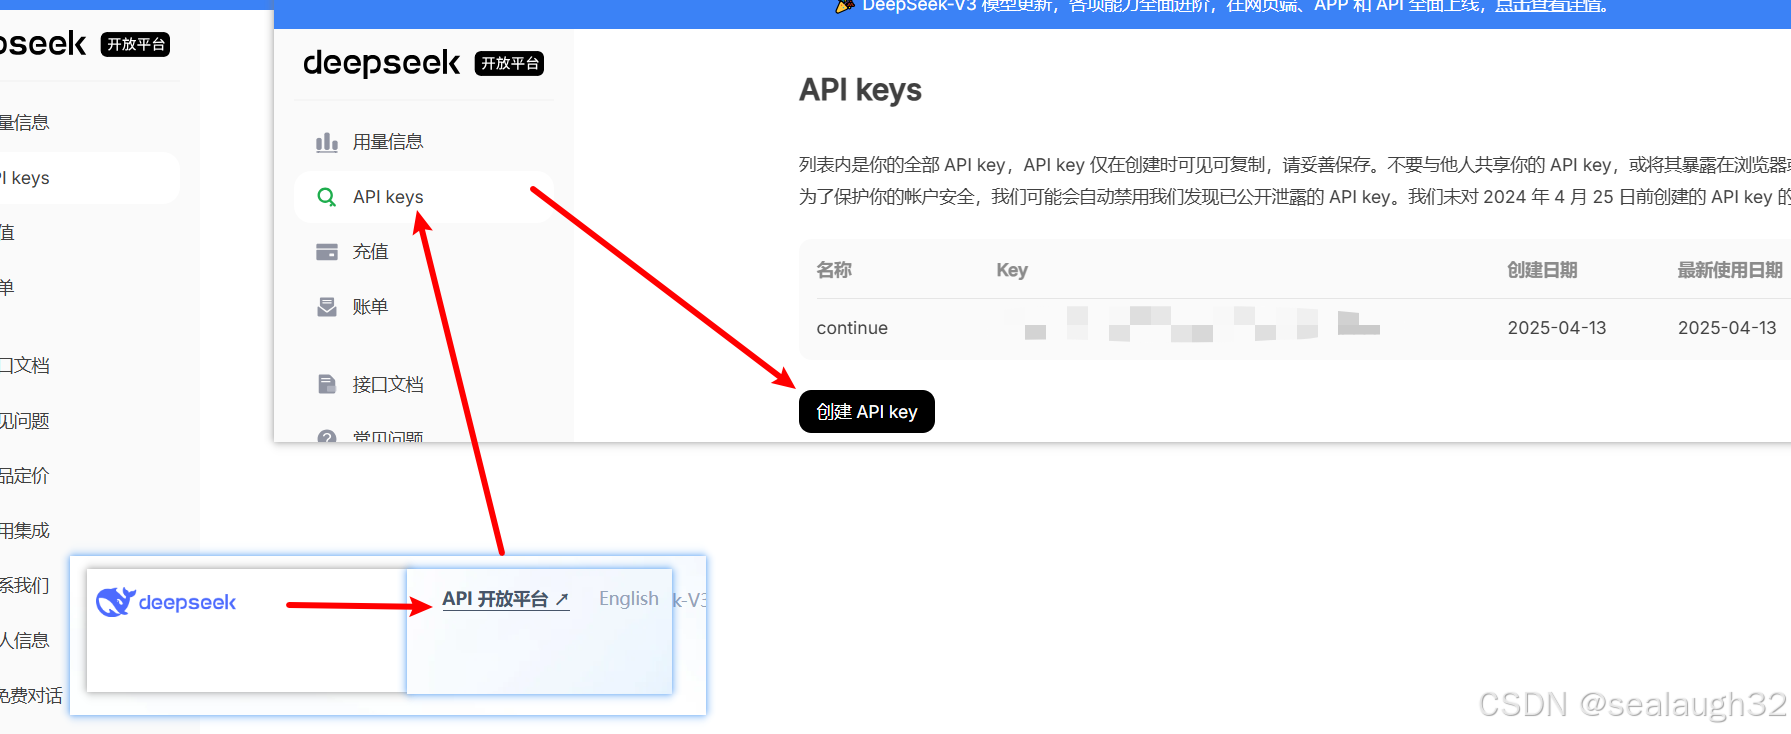Click the deepseek whale logo in inset
The height and width of the screenshot is (734, 1791).
click(115, 602)
